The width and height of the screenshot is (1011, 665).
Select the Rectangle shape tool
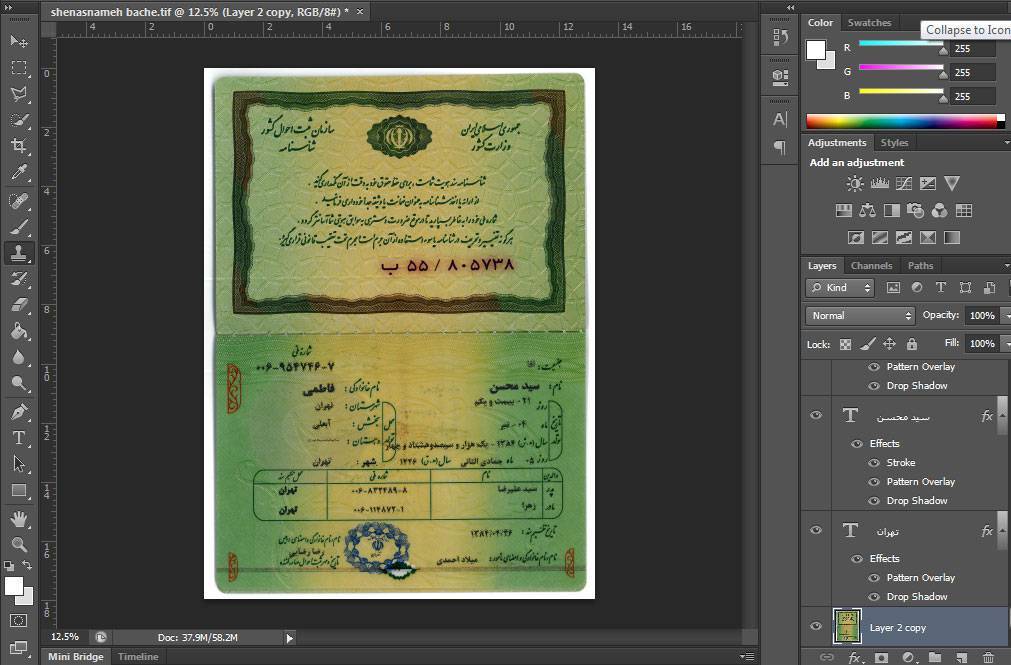coord(19,491)
